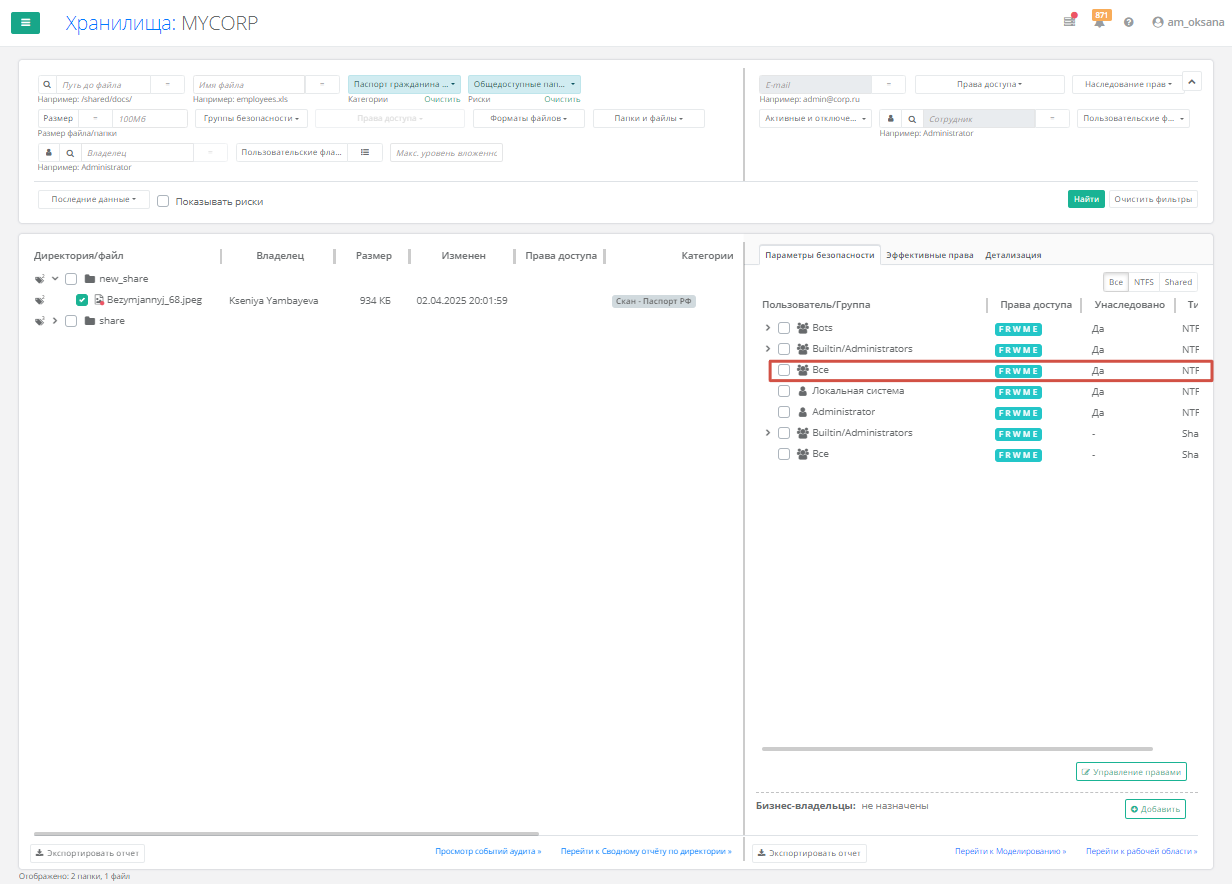Image resolution: width=1232 pixels, height=884 pixels.
Task: Open notifications bell with 871 badge
Action: click(x=1100, y=20)
